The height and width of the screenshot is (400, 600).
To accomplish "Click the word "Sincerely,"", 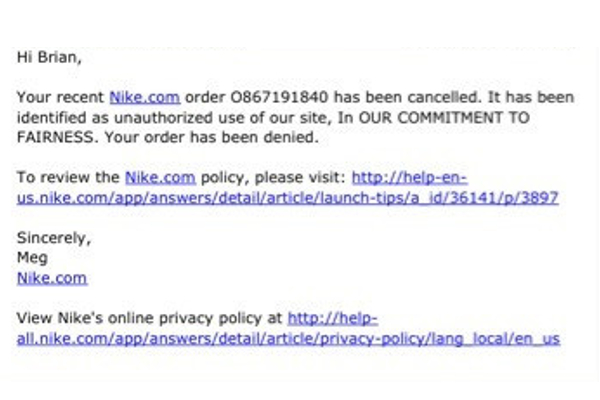I will coord(54,238).
